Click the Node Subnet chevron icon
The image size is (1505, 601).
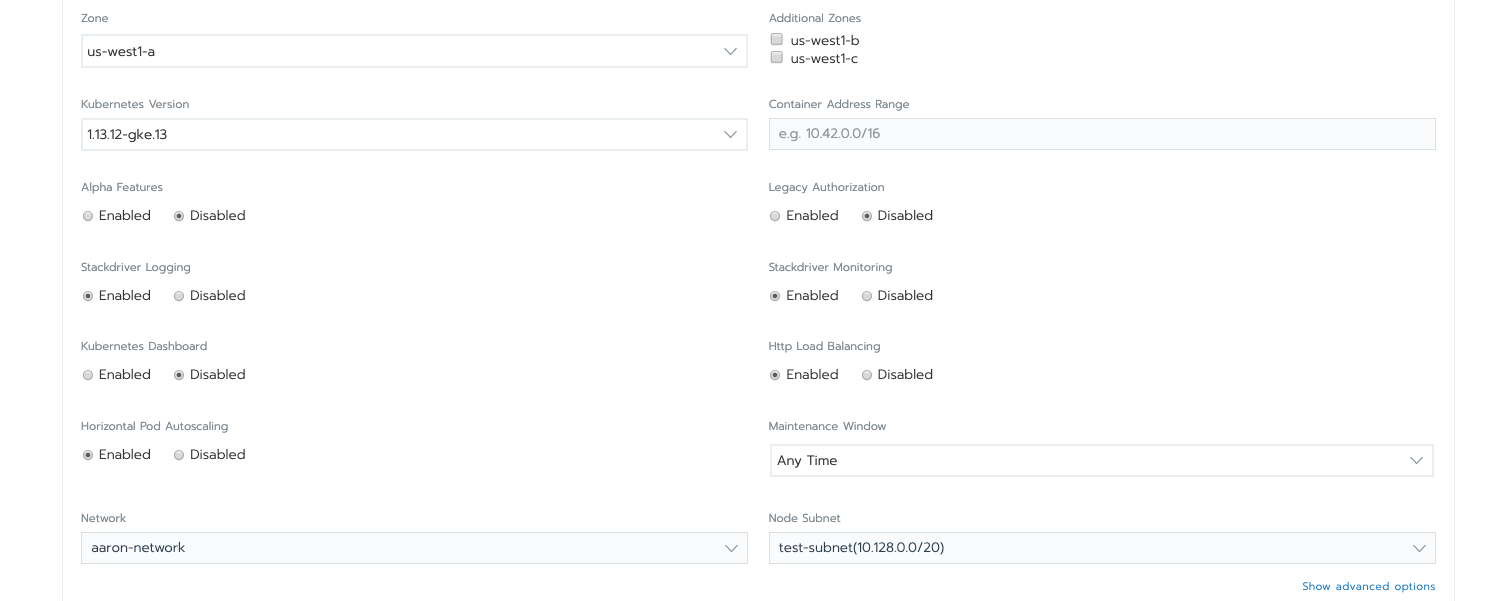coord(1419,548)
